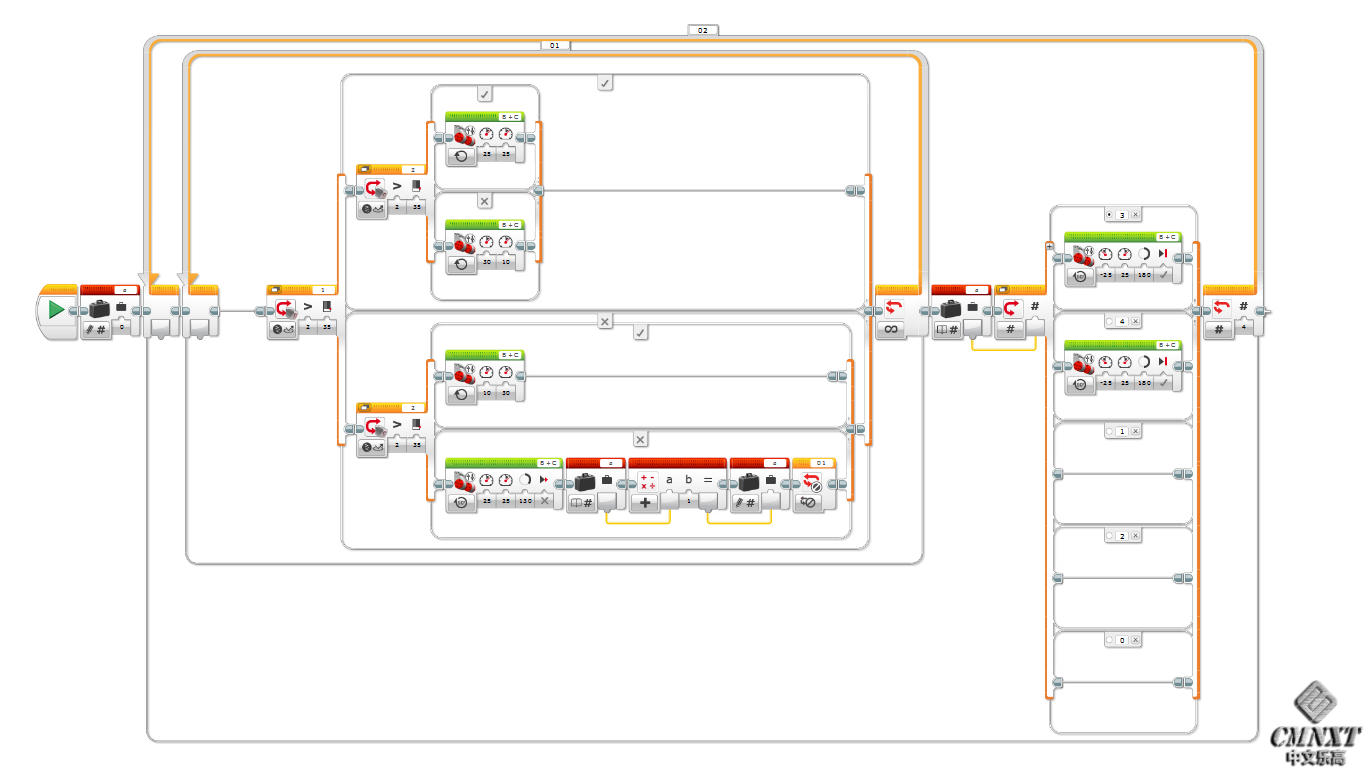Select the lower port 2 Switch block icon
Viewport: 1370px width, 775px height.
(376, 426)
